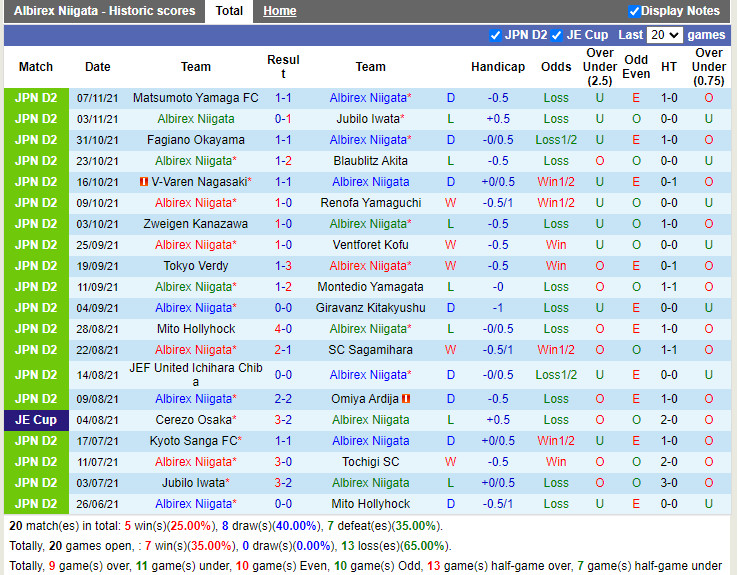Click the Handicap column header
The height and width of the screenshot is (575, 738).
498,67
